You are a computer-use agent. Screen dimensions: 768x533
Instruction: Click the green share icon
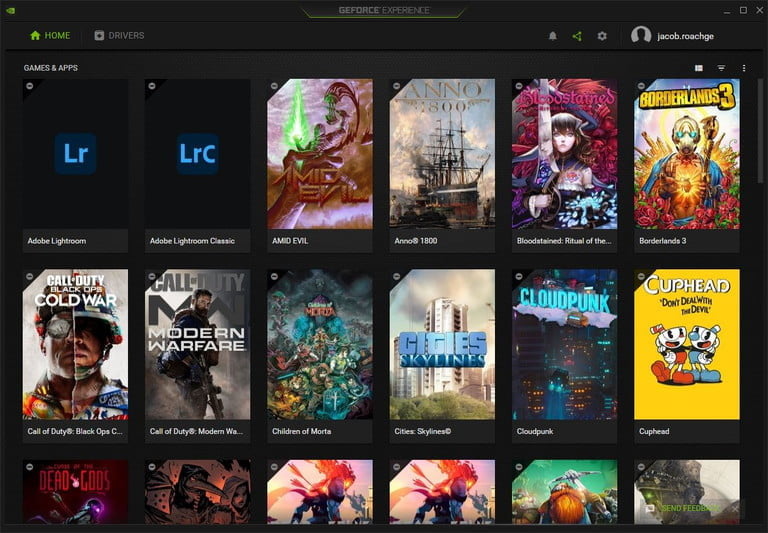(x=577, y=36)
